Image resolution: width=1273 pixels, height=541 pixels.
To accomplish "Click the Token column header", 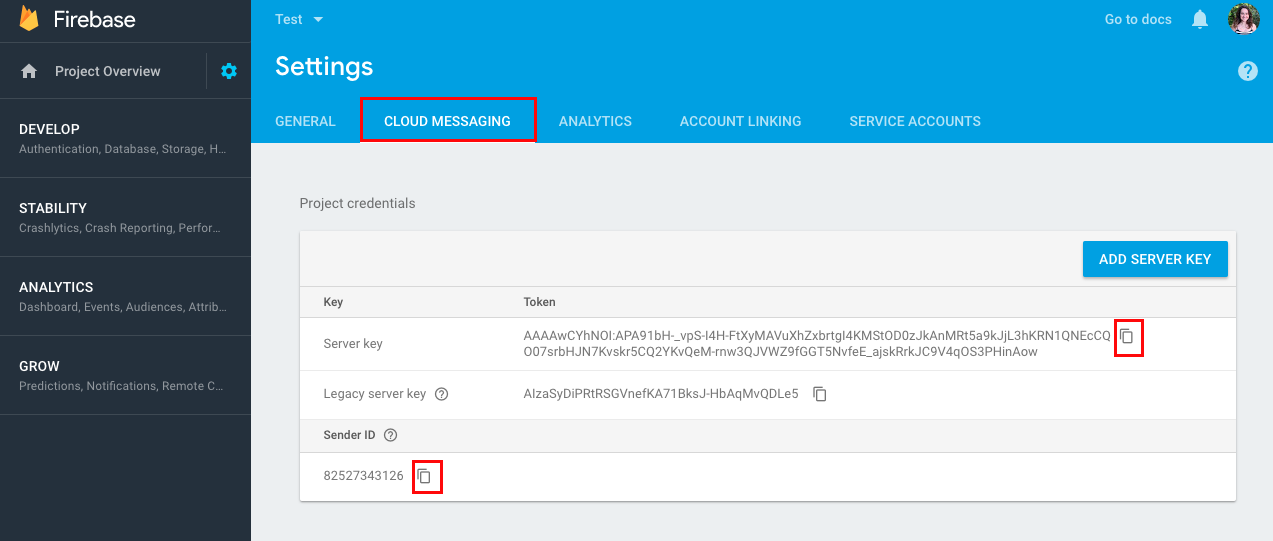I will [x=539, y=302].
